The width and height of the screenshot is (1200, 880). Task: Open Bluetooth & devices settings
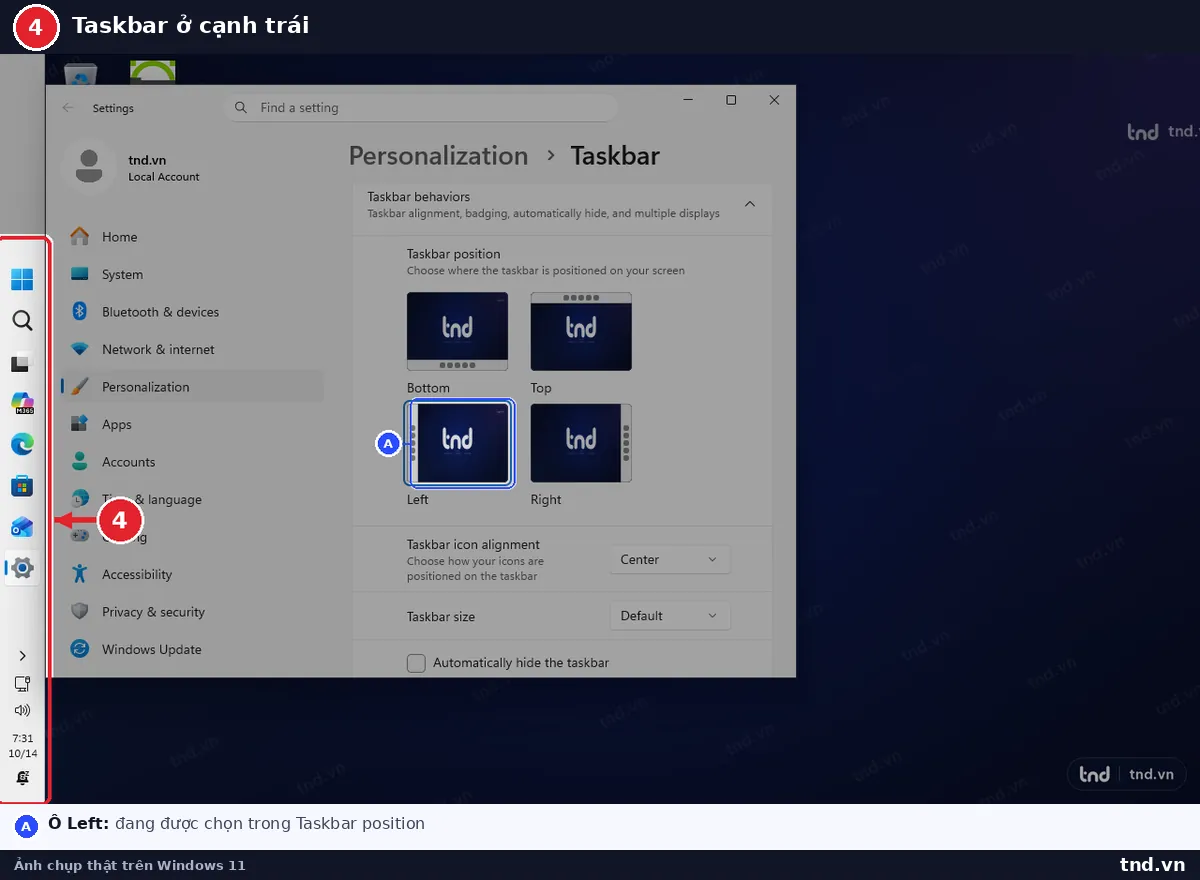click(192, 312)
